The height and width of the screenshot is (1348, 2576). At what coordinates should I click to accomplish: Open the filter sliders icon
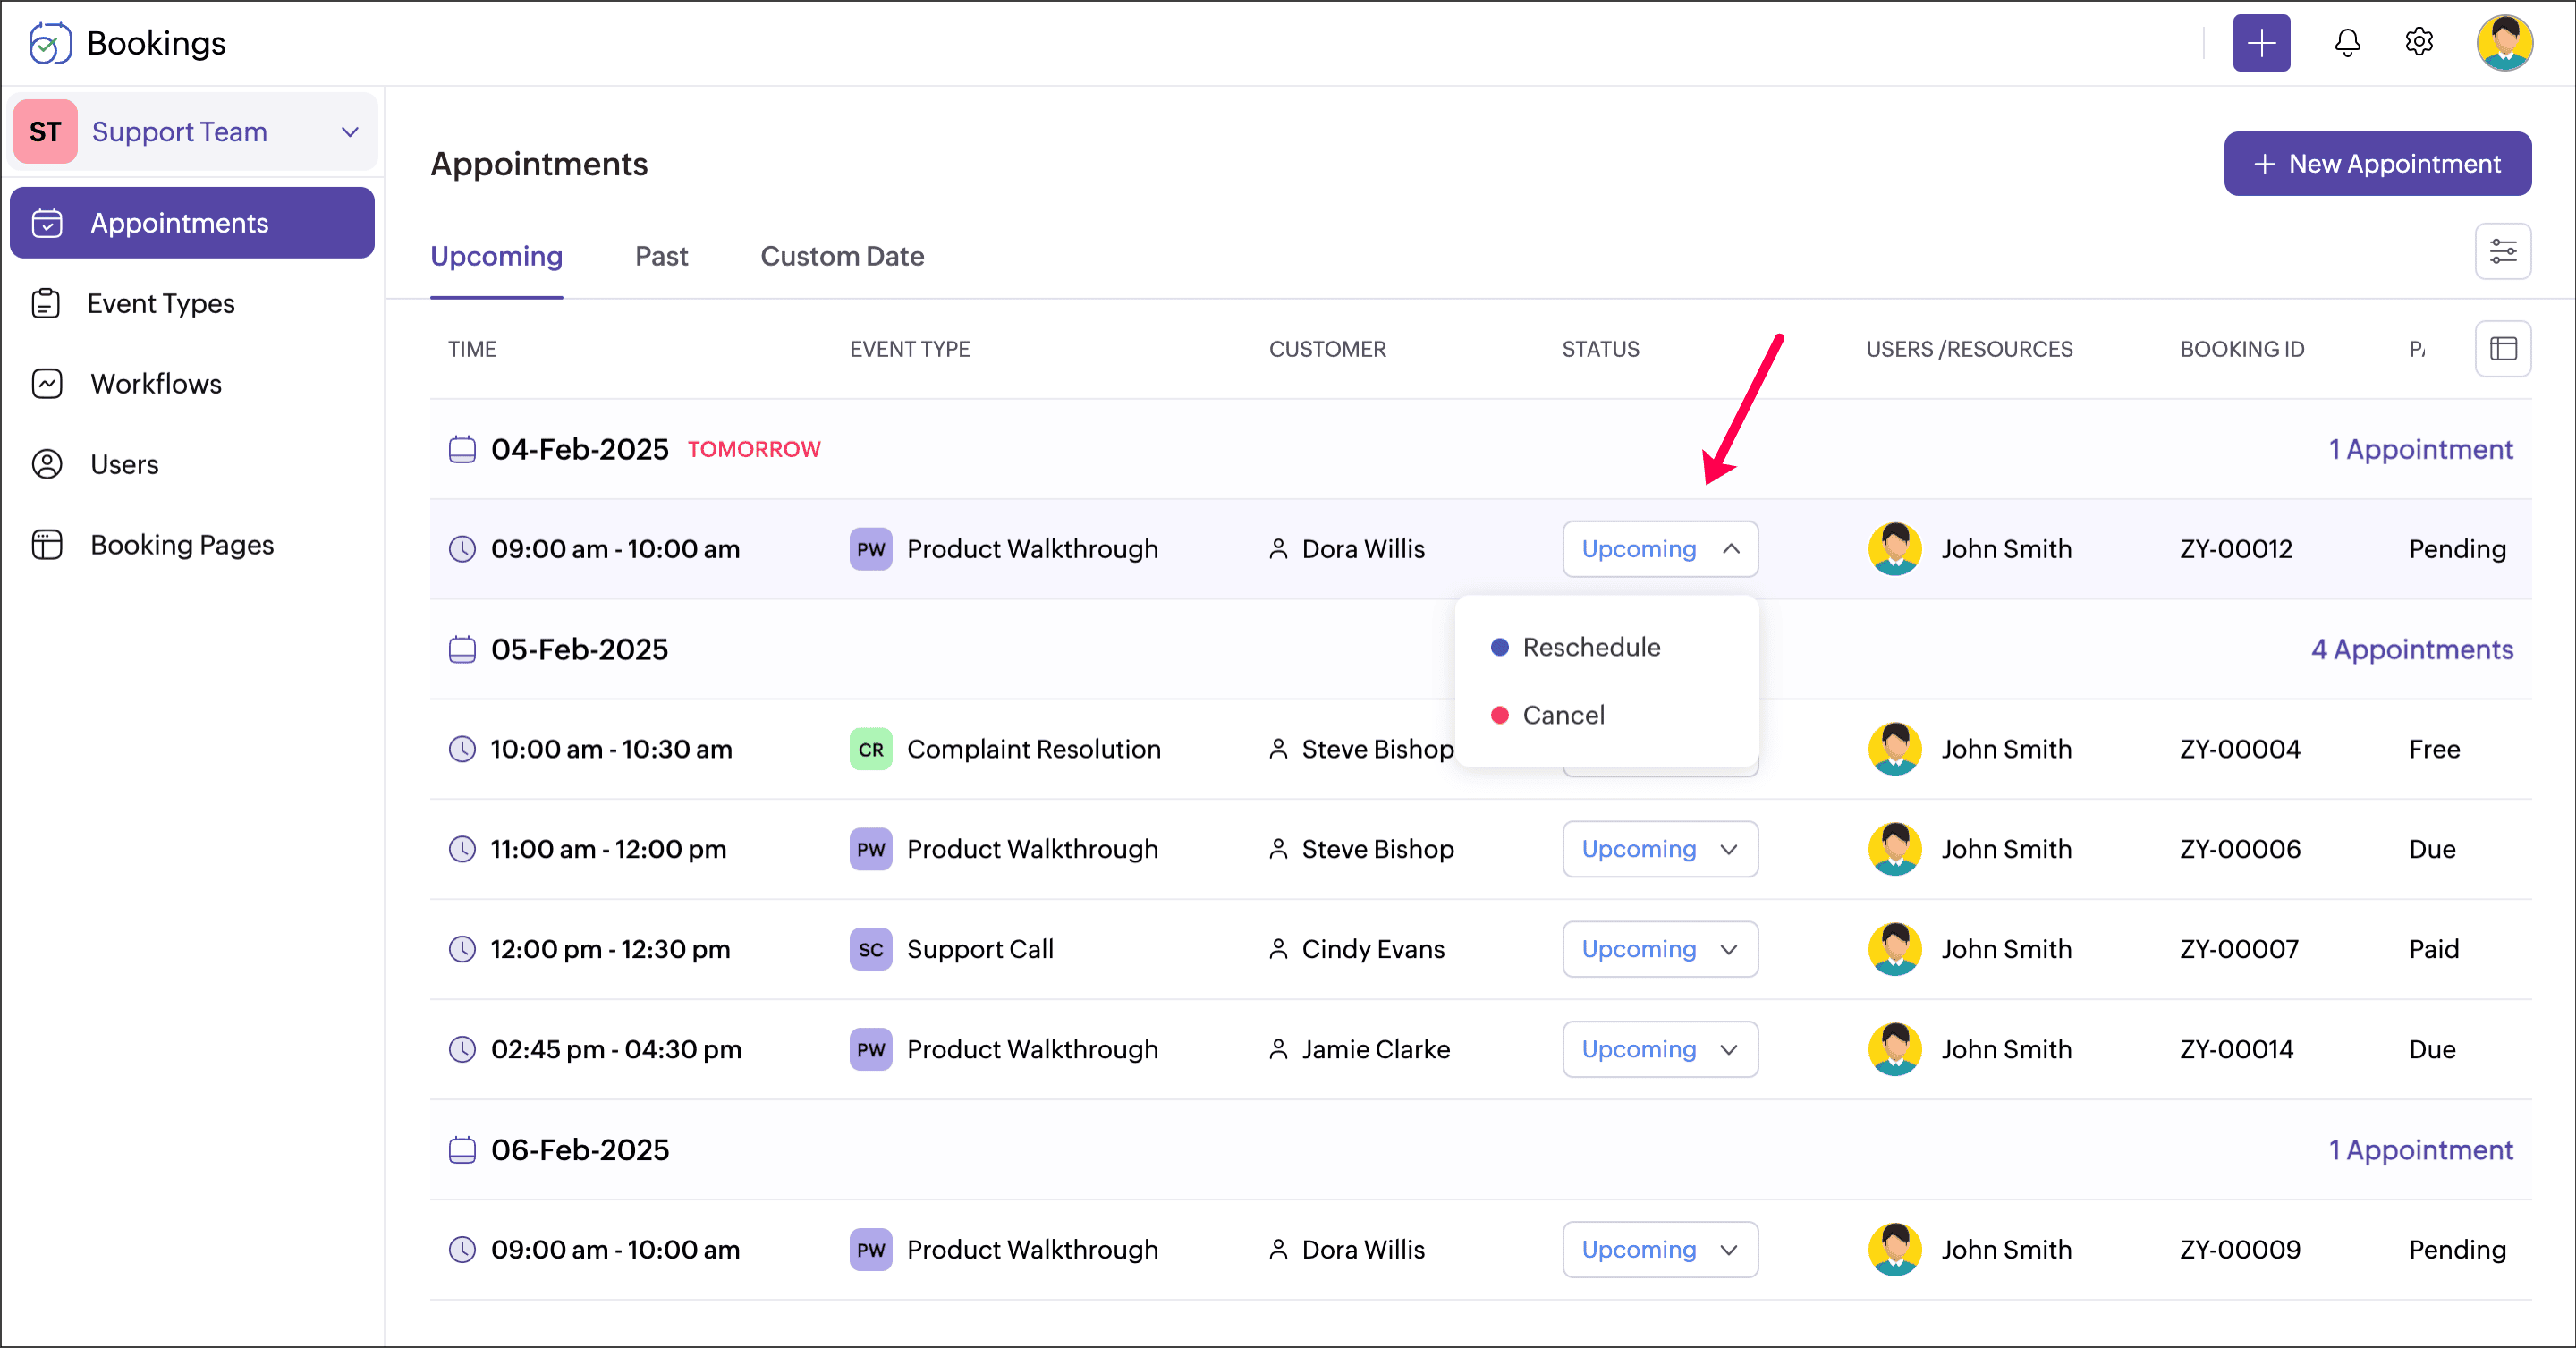[2503, 251]
